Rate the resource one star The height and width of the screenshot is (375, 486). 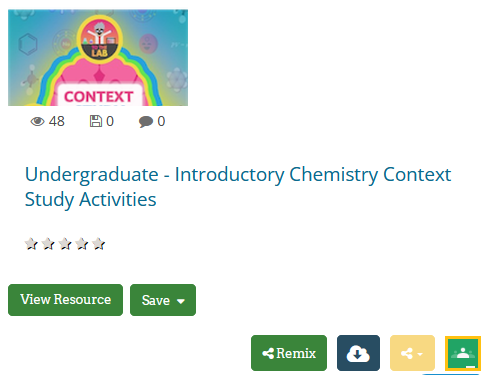click(31, 244)
